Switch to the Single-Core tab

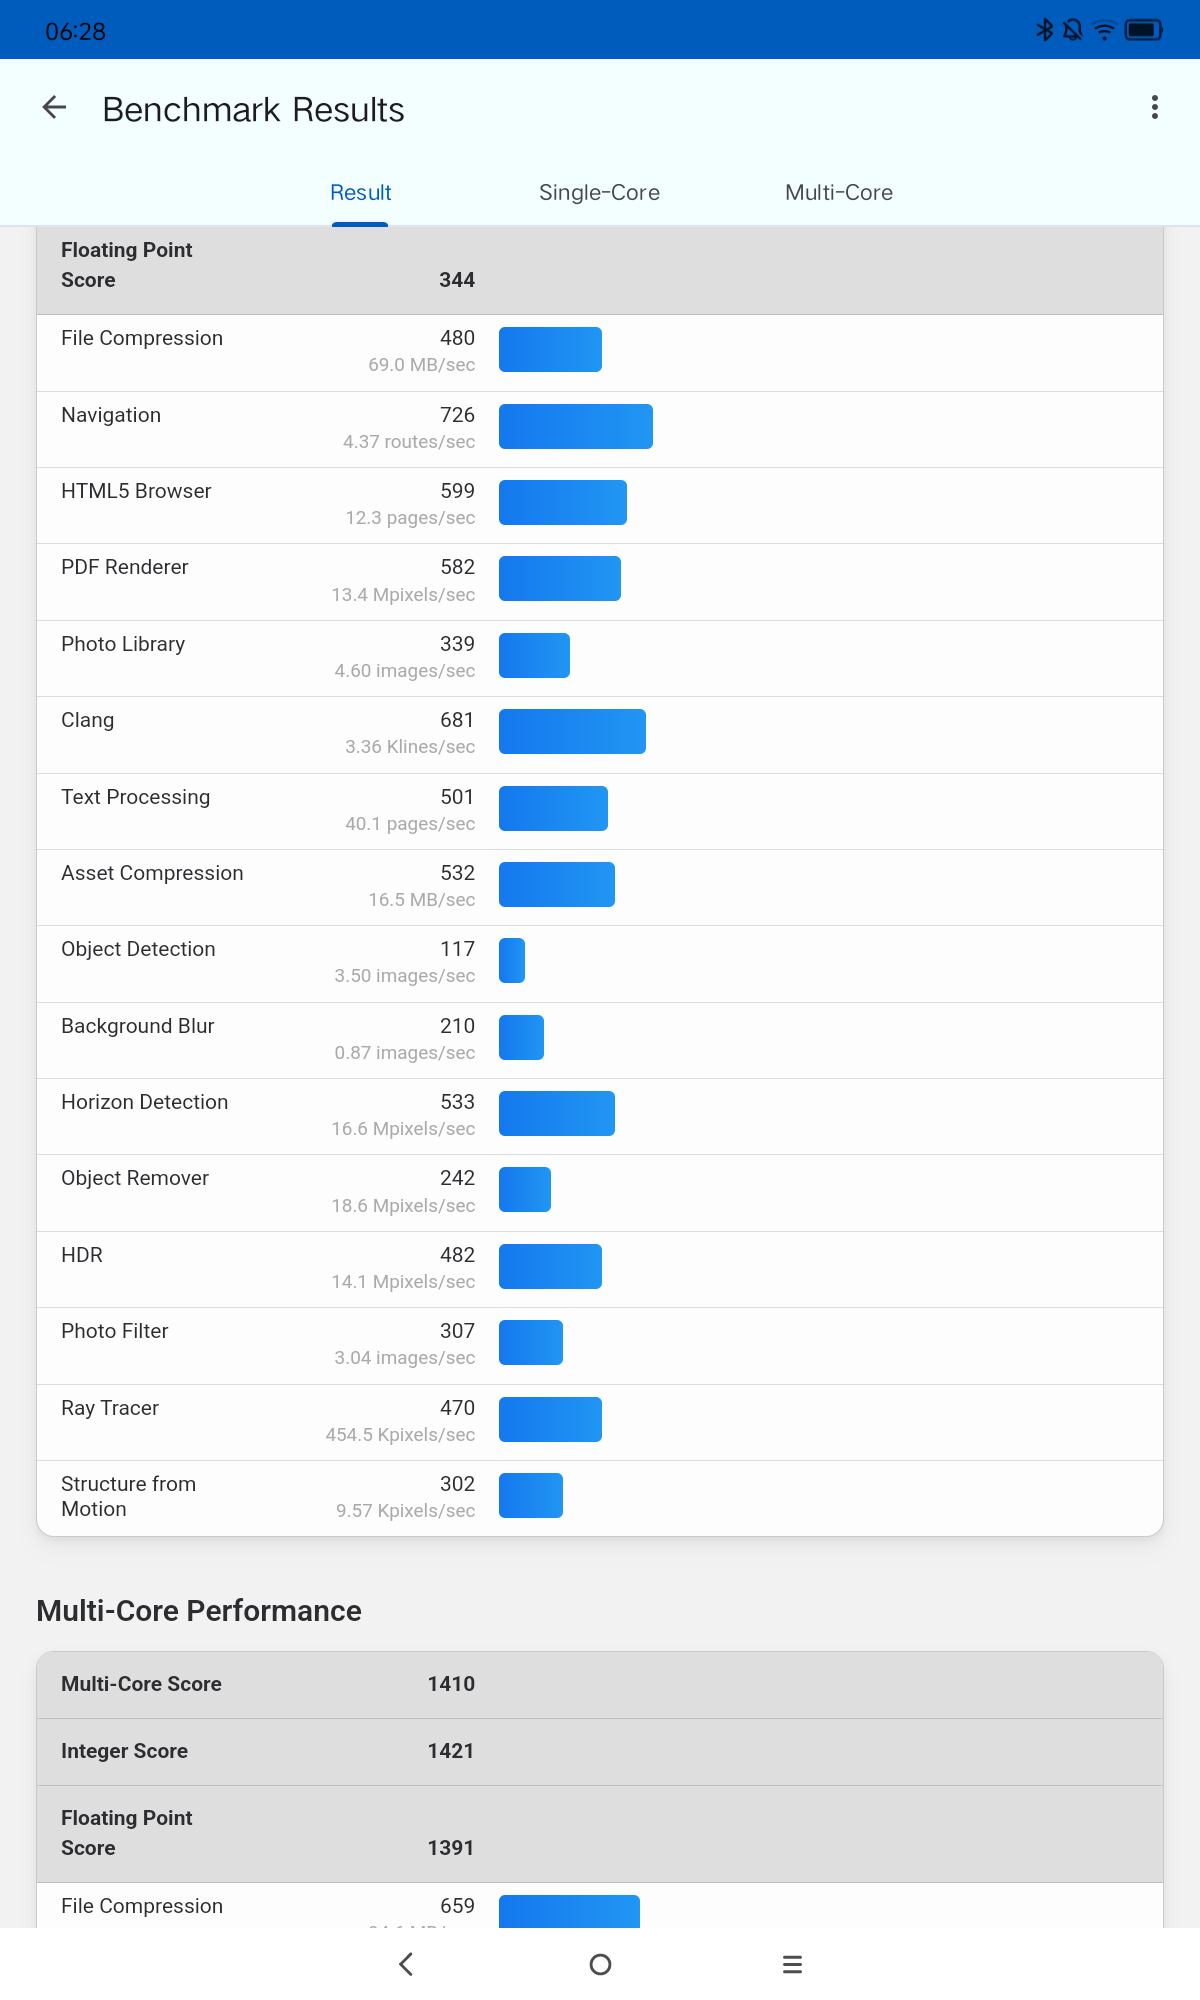tap(599, 192)
